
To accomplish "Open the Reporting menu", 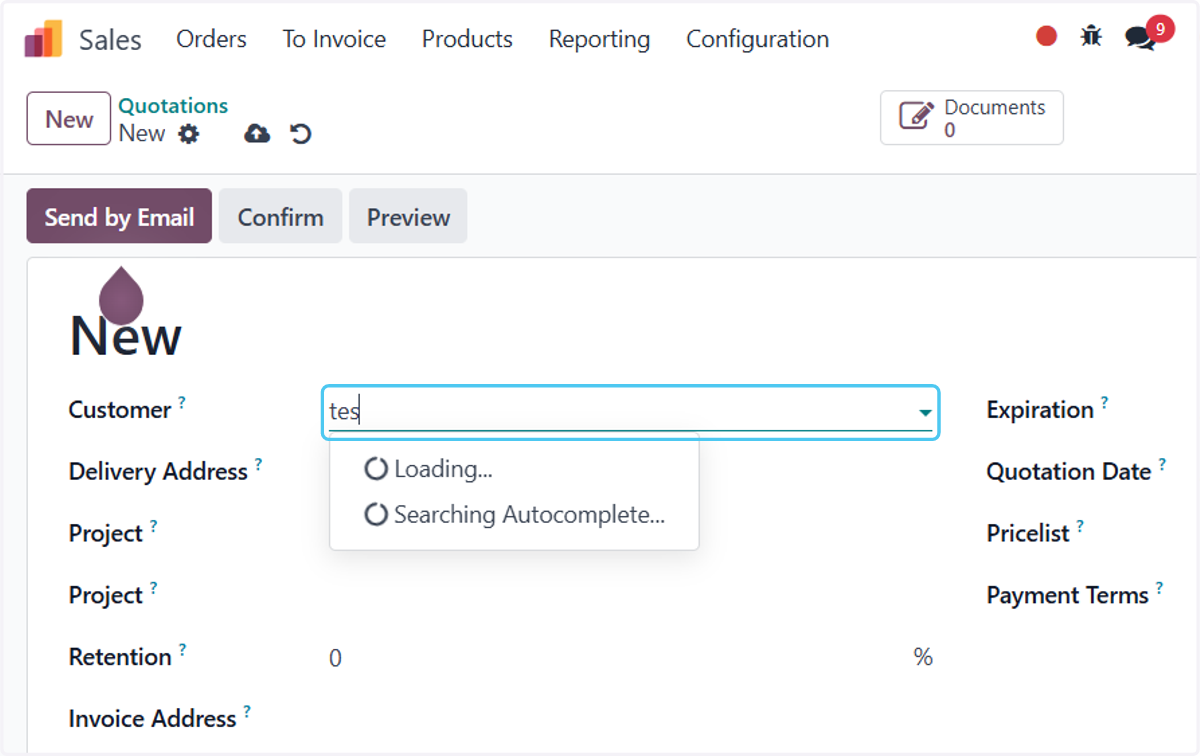I will [x=599, y=39].
